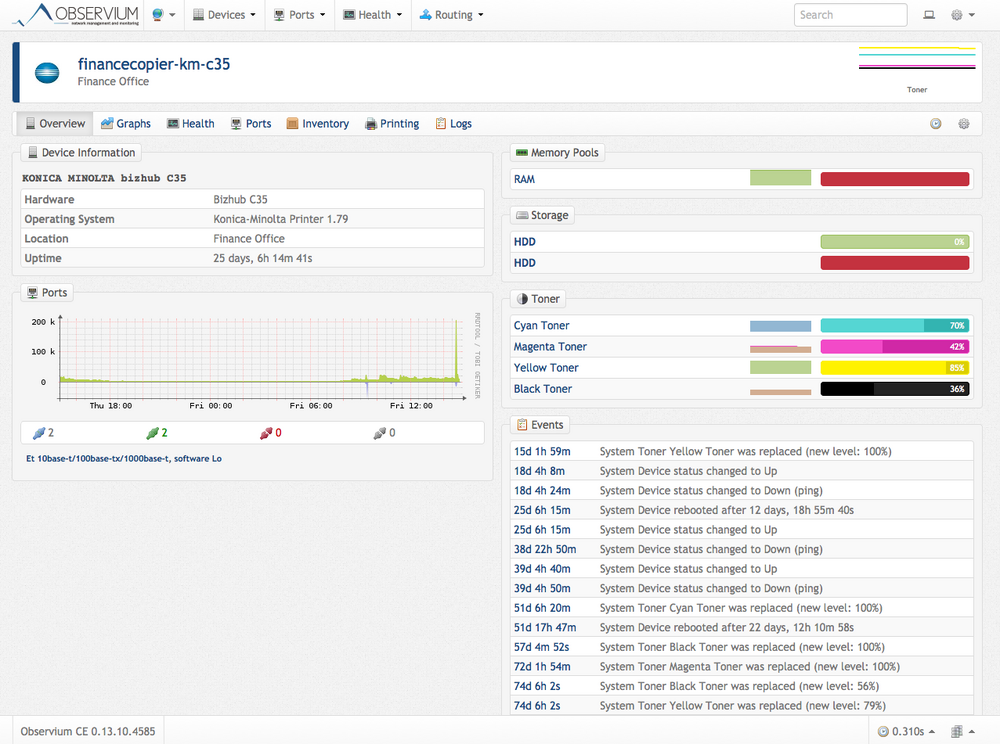Open the Devices dropdown menu
1000x744 pixels.
[224, 15]
